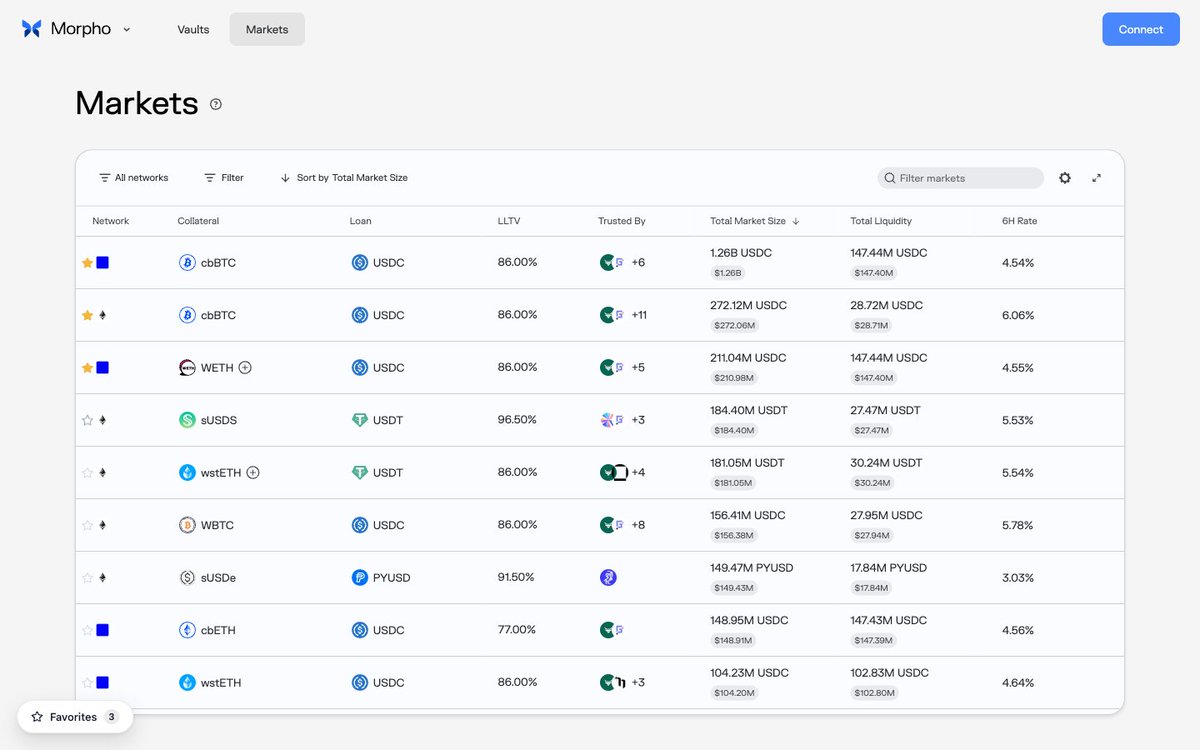Click the LLTV column header
This screenshot has height=750, width=1200.
click(509, 221)
